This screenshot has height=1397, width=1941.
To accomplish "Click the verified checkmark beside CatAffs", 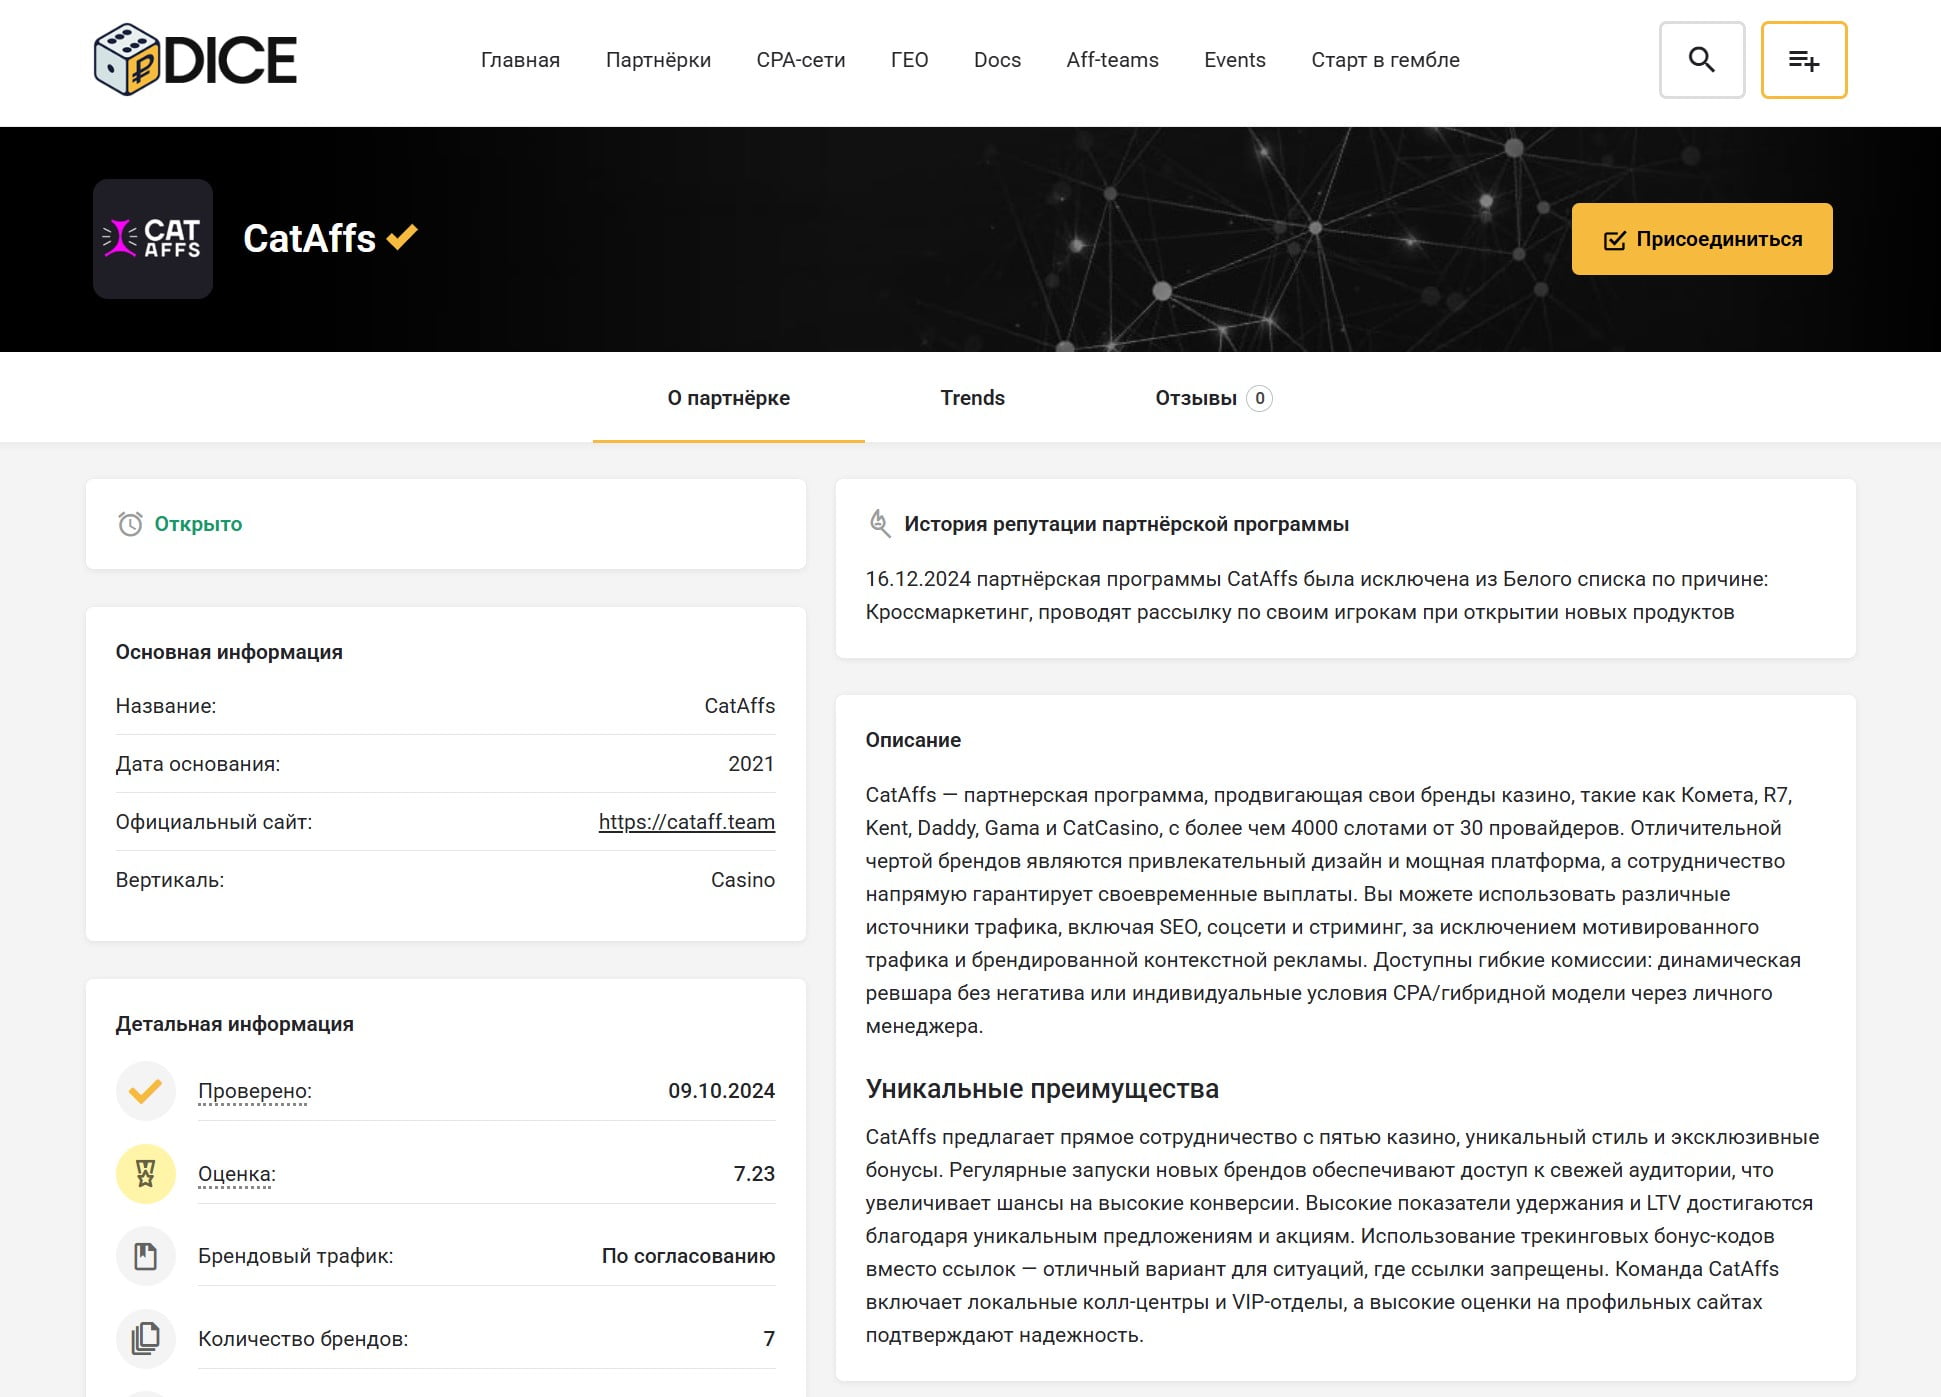I will (x=402, y=237).
